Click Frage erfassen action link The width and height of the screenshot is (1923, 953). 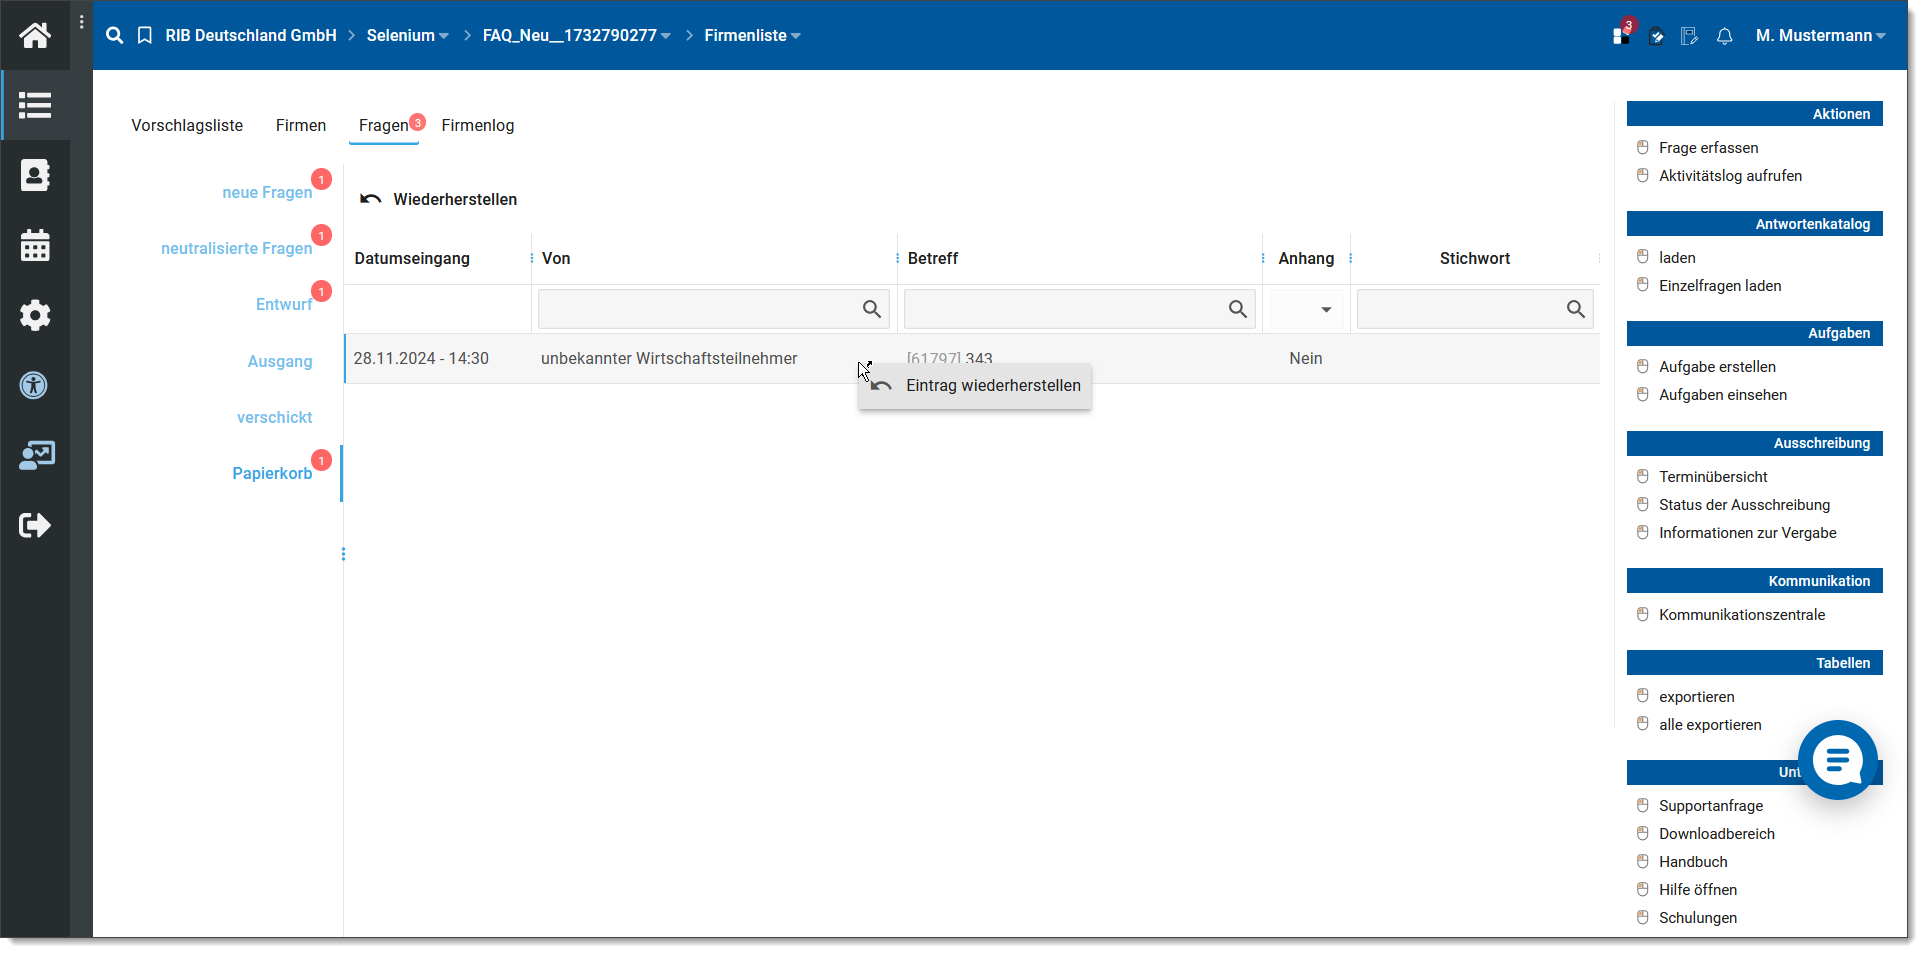(1708, 148)
